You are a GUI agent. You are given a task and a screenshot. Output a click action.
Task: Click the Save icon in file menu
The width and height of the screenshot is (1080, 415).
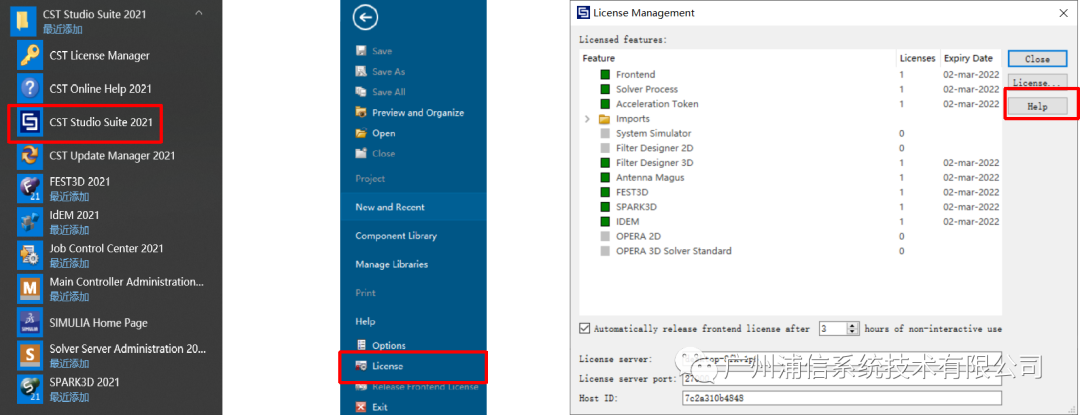tap(360, 51)
